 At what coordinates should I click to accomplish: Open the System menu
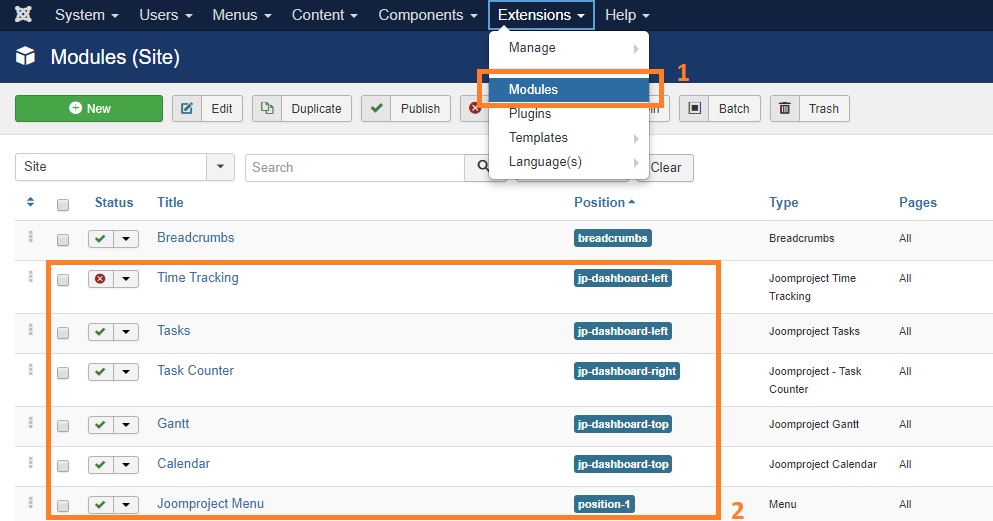[87, 15]
